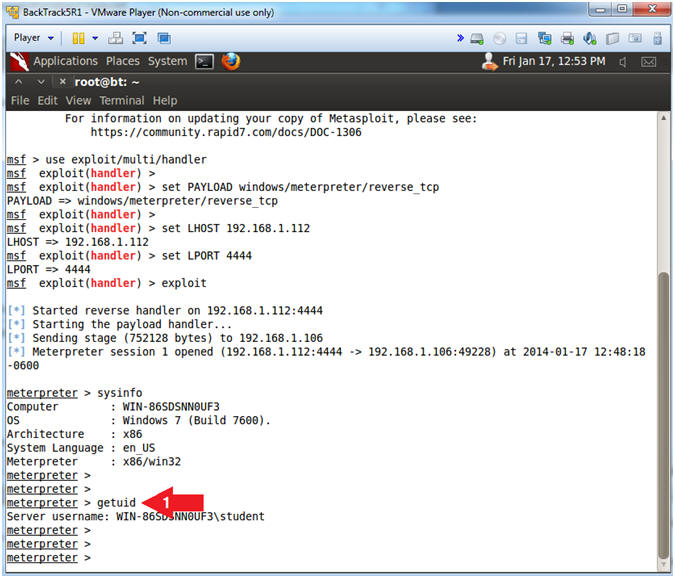Image resolution: width=675 pixels, height=578 pixels.
Task: Open the terminal Edit menu
Action: [47, 100]
